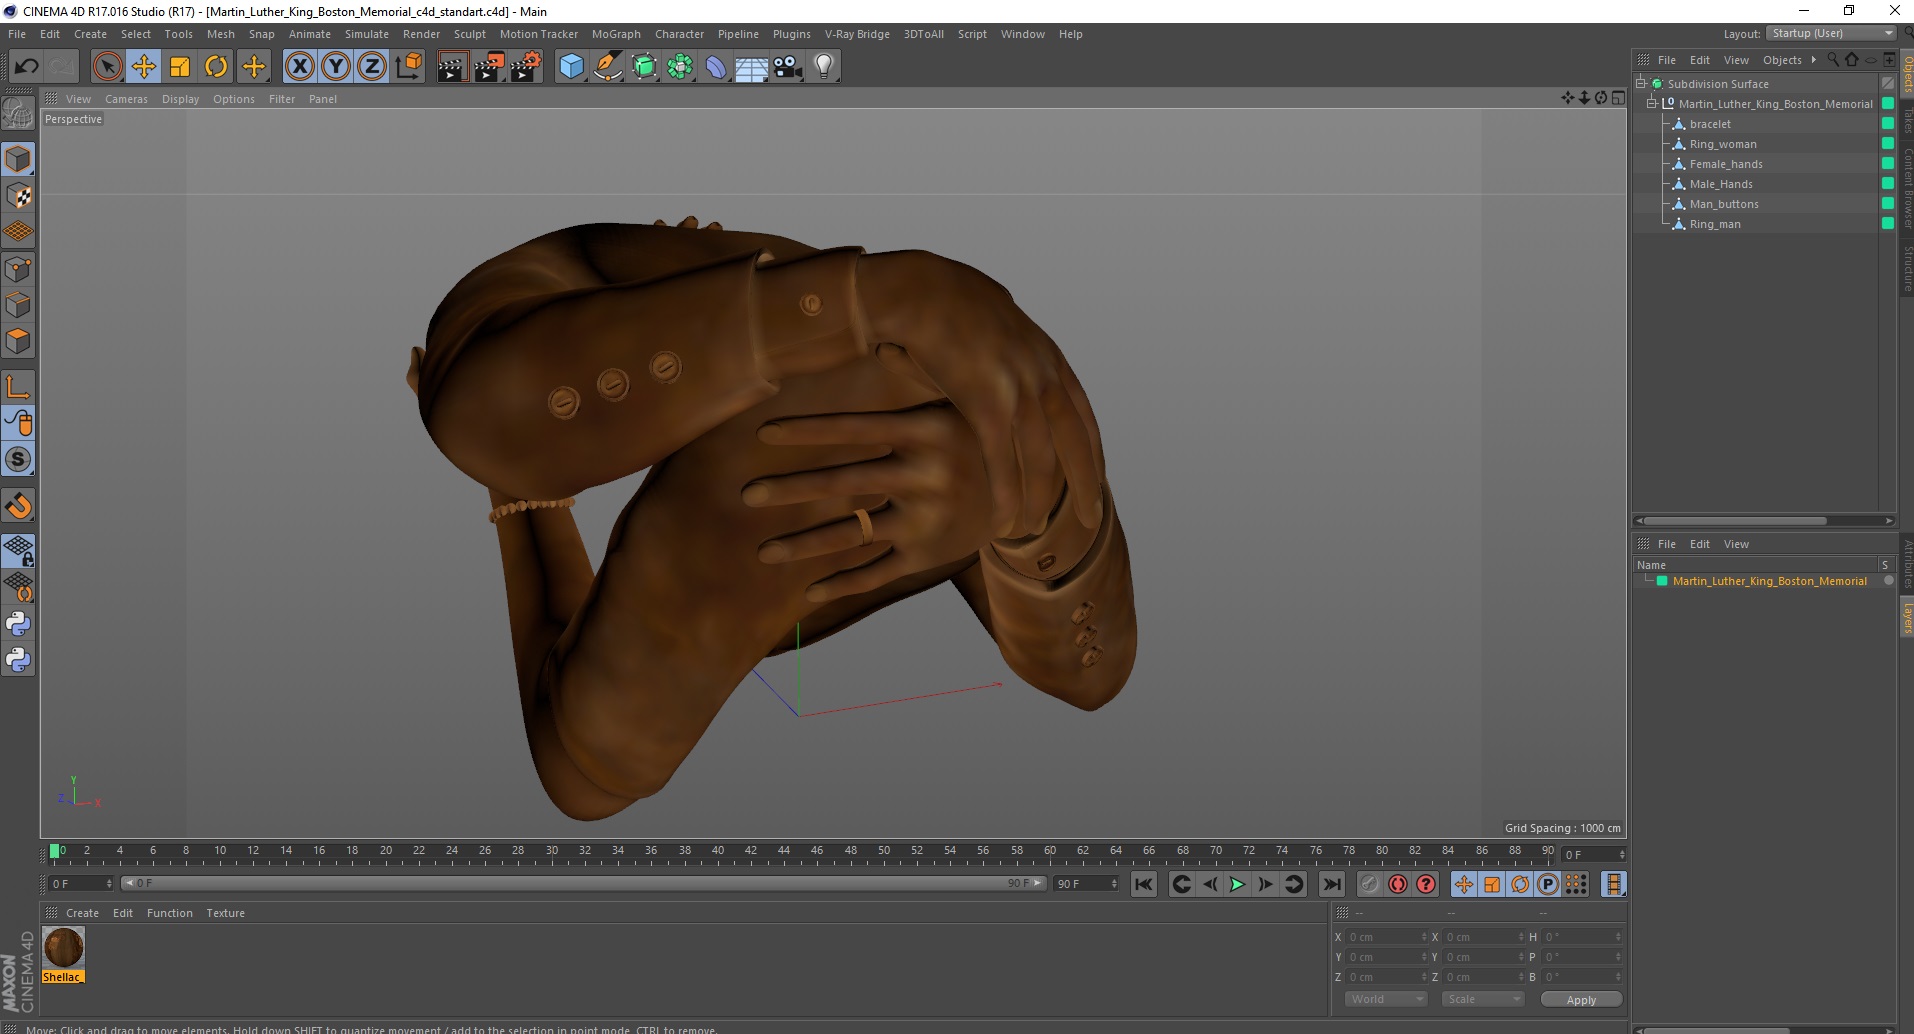Toggle Y axis lock

coord(336,67)
